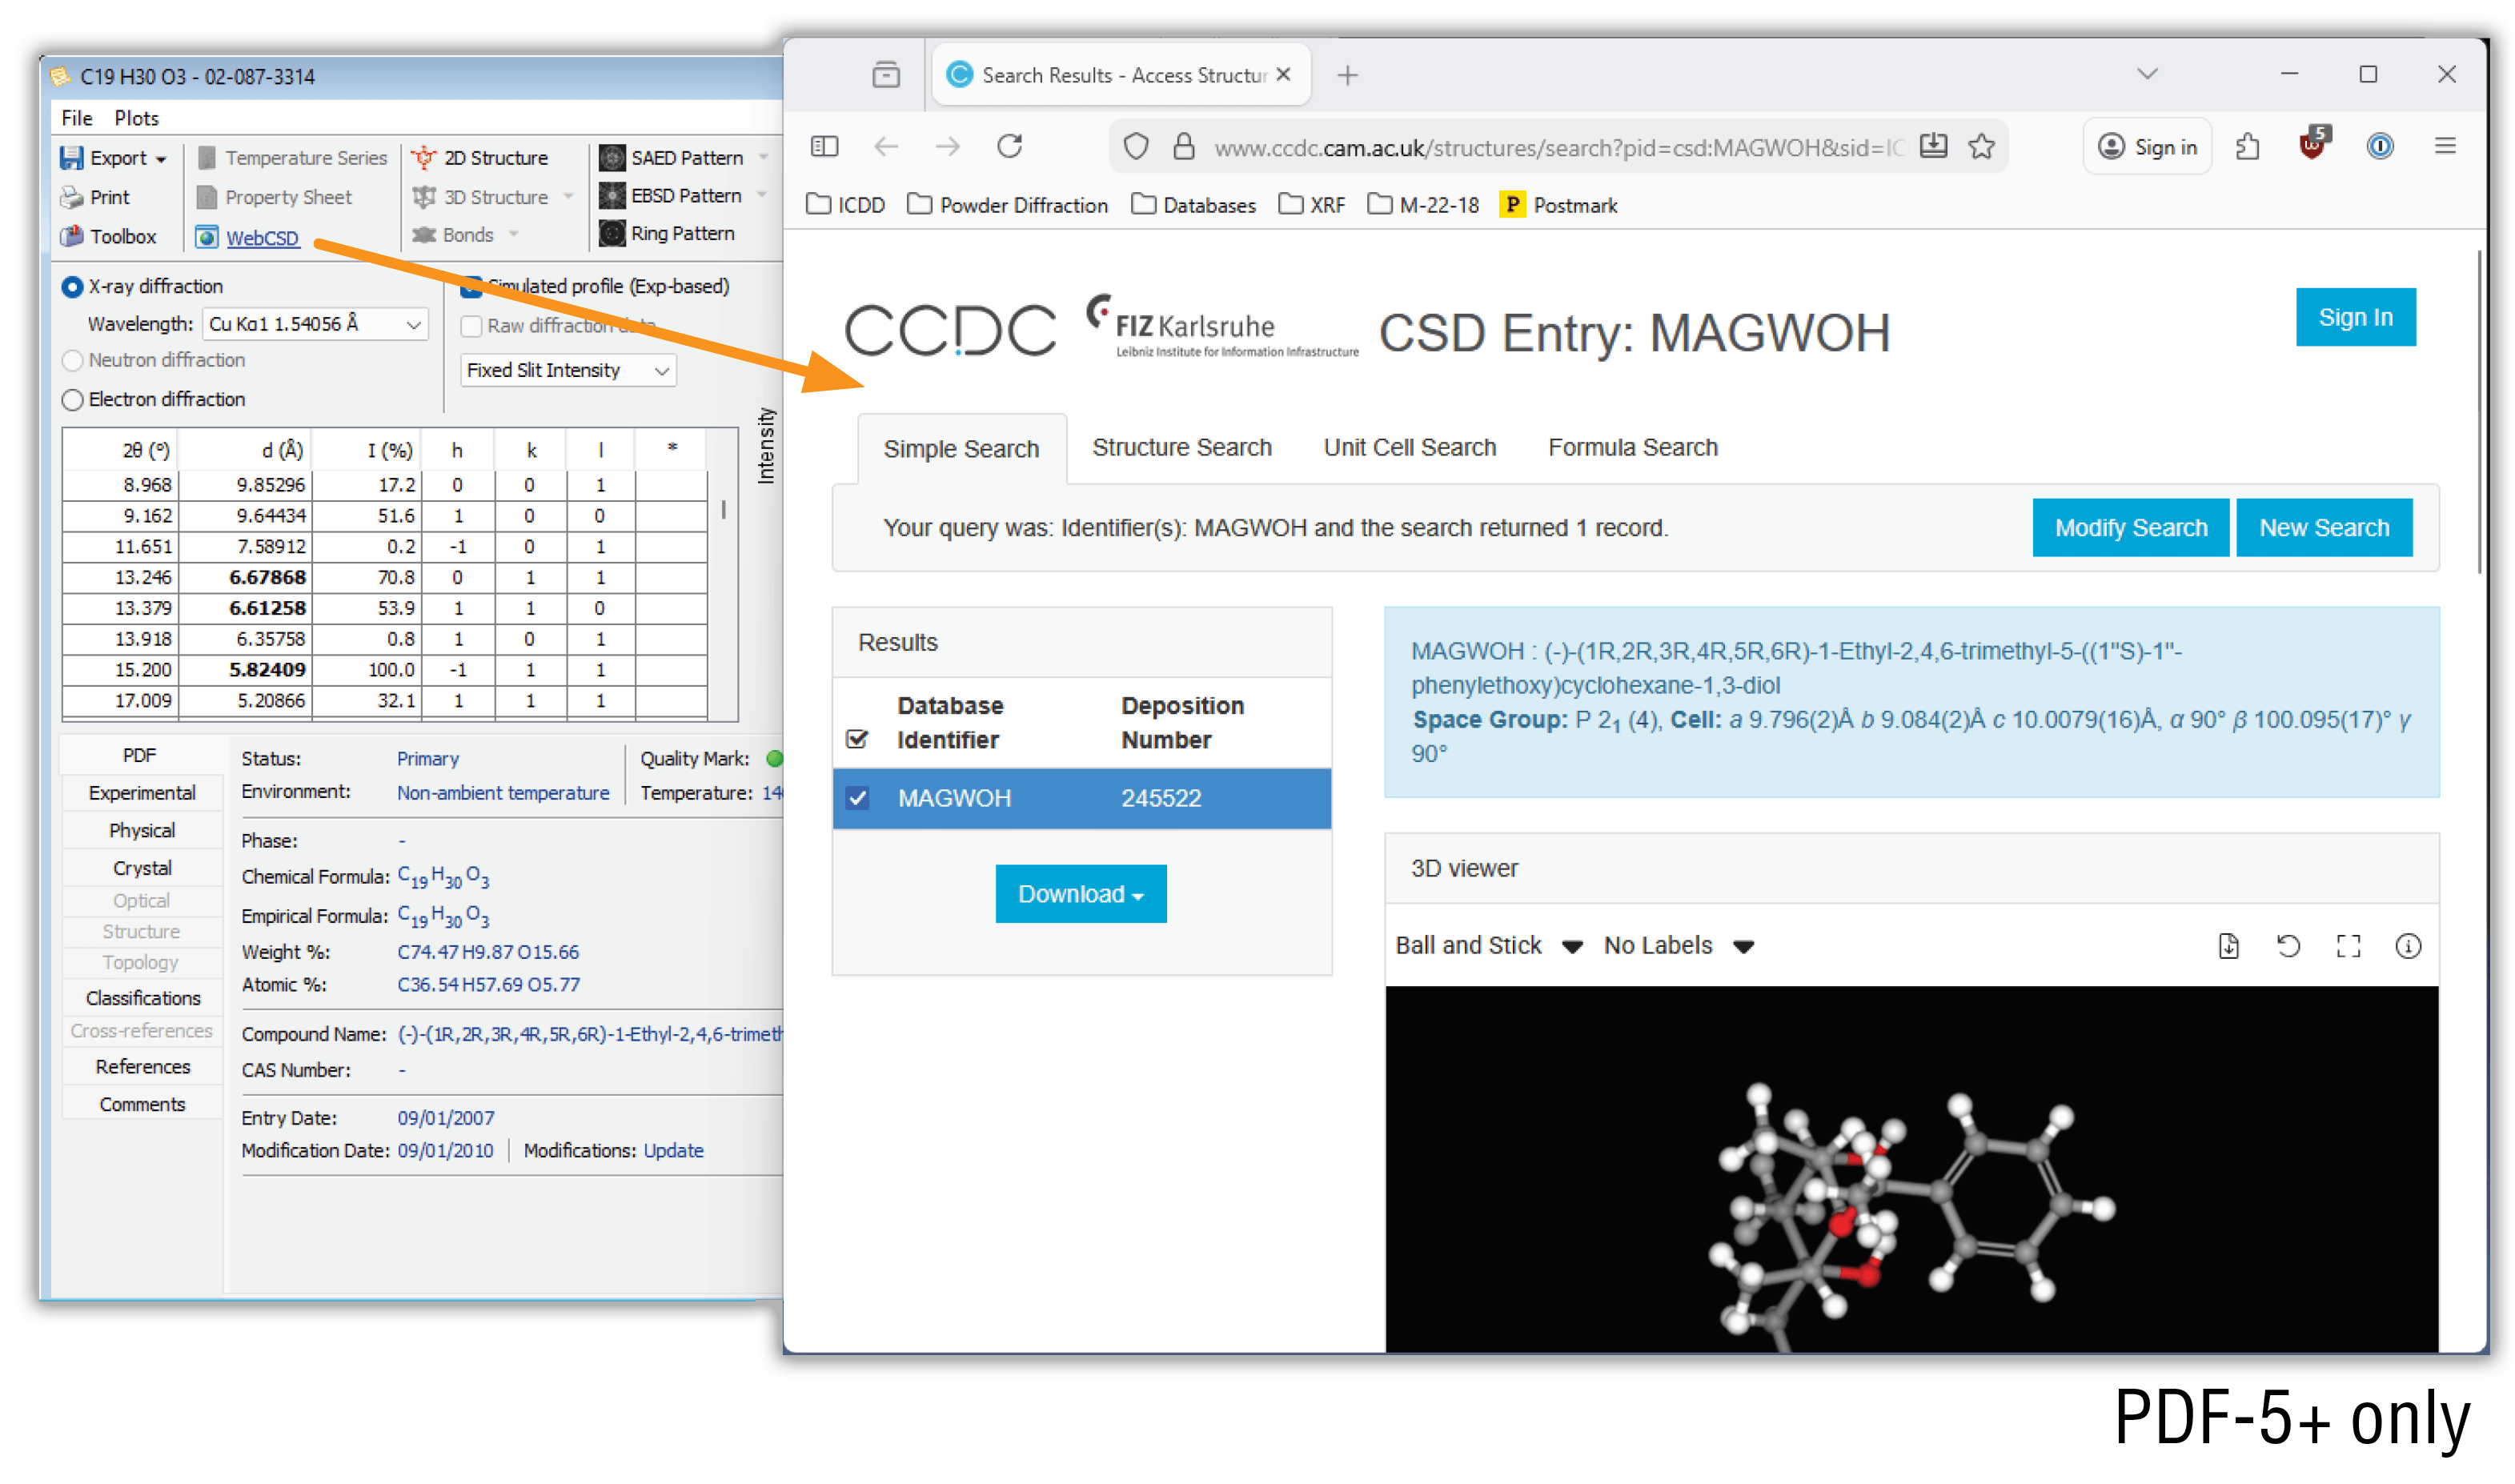The height and width of the screenshot is (1484, 2515).
Task: Switch to Structure Search tab
Action: click(x=1181, y=447)
